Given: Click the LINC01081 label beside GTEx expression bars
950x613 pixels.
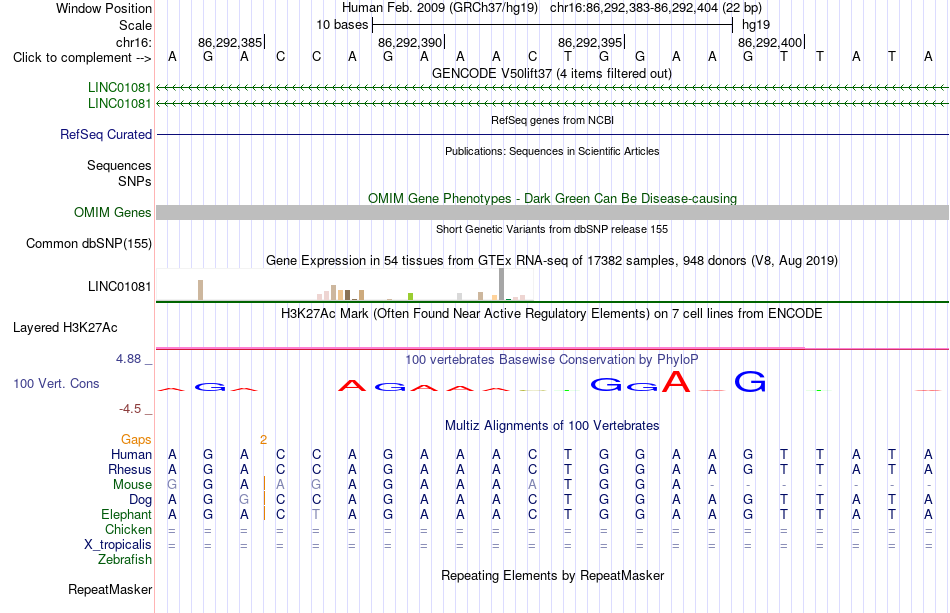Looking at the screenshot, I should click(x=119, y=287).
